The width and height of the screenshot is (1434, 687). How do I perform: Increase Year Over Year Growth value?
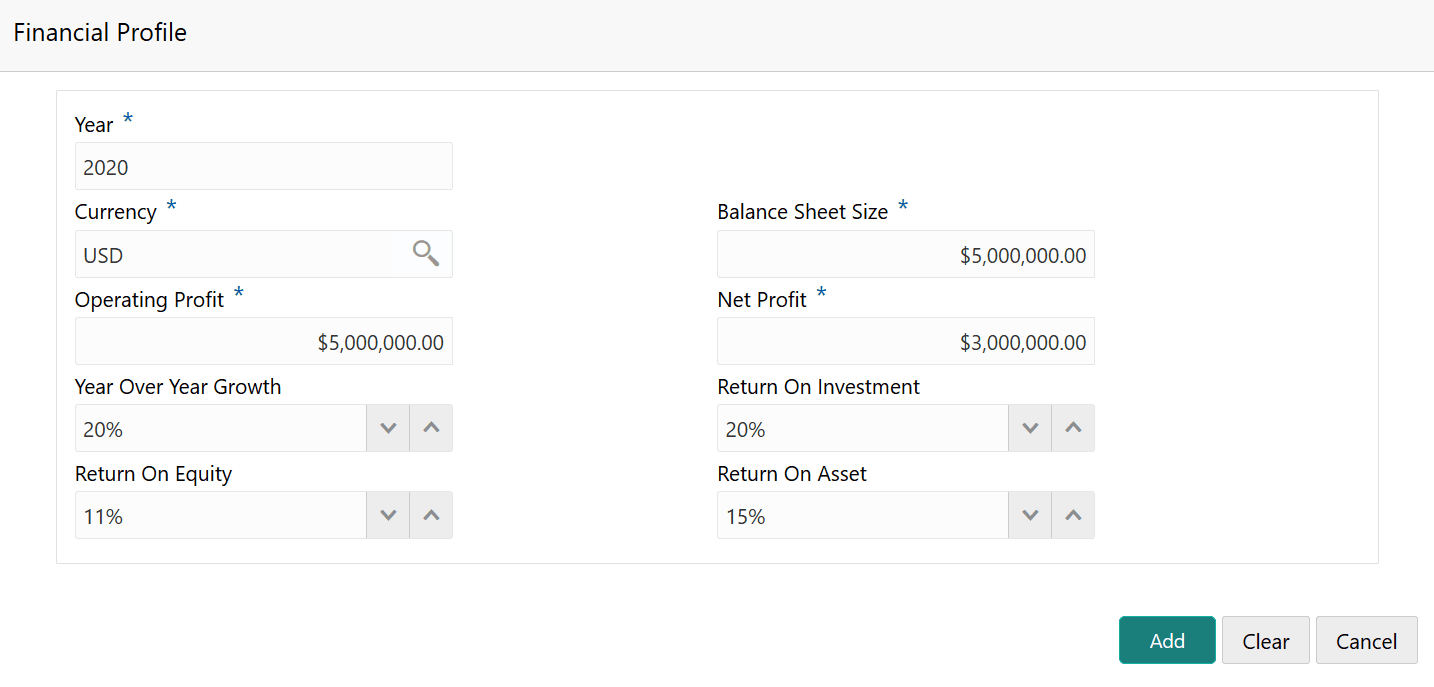[x=431, y=428]
